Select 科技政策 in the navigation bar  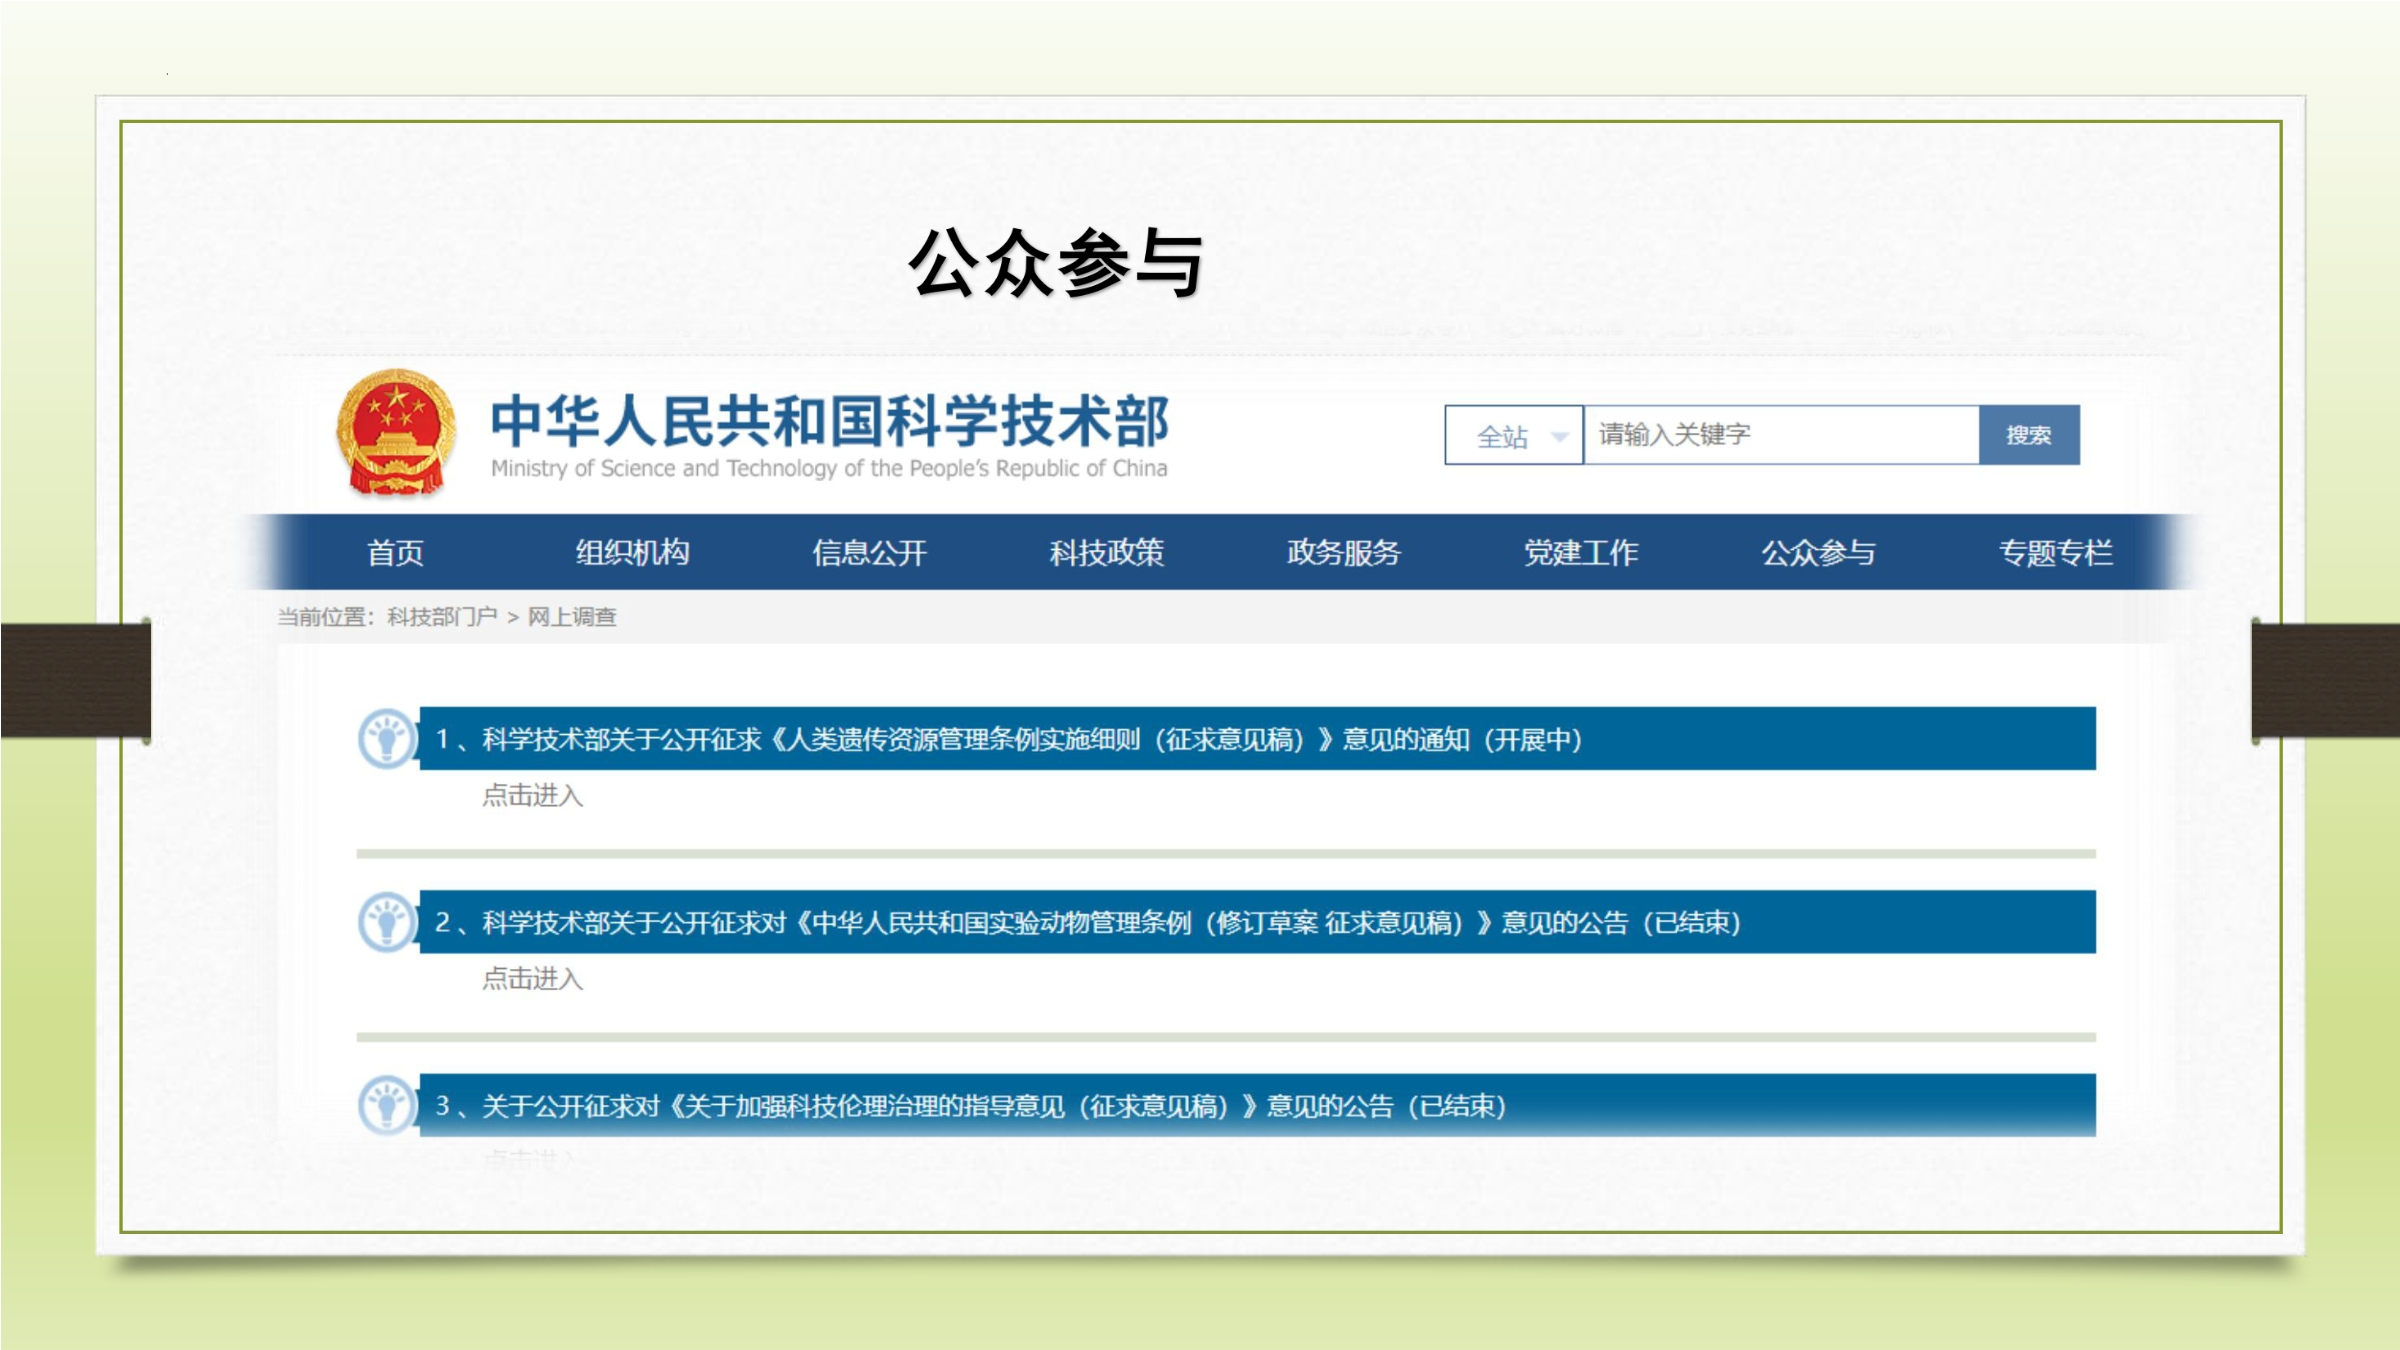tap(1106, 552)
